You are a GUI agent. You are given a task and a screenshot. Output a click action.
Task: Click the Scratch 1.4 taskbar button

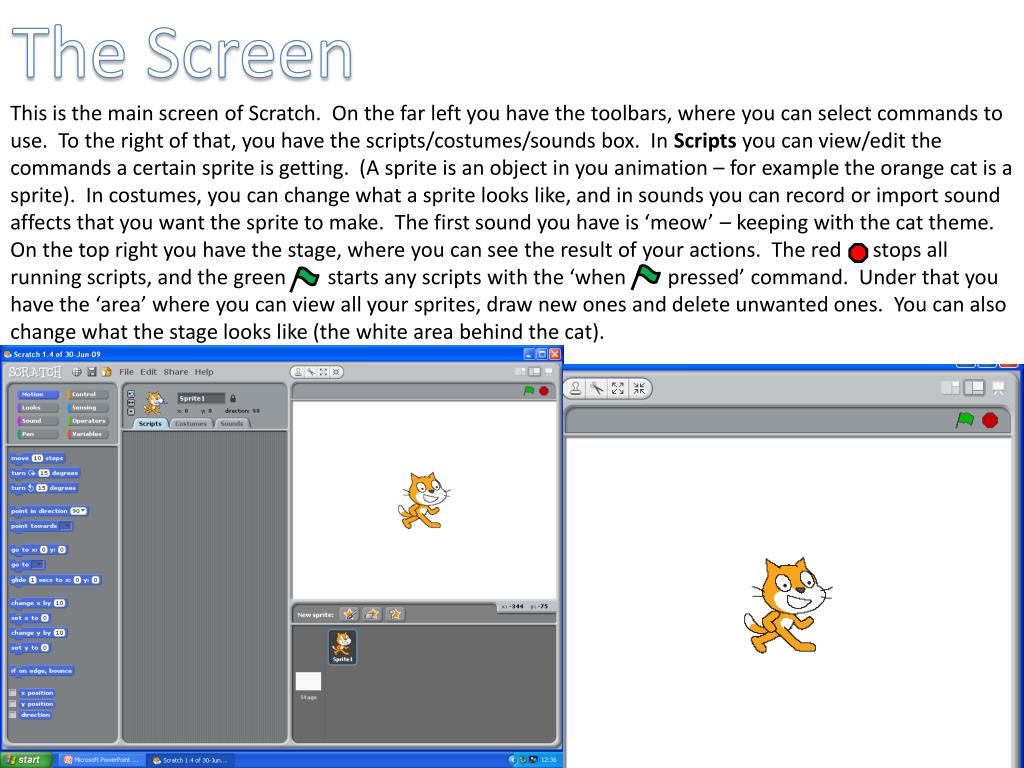pyautogui.click(x=189, y=760)
